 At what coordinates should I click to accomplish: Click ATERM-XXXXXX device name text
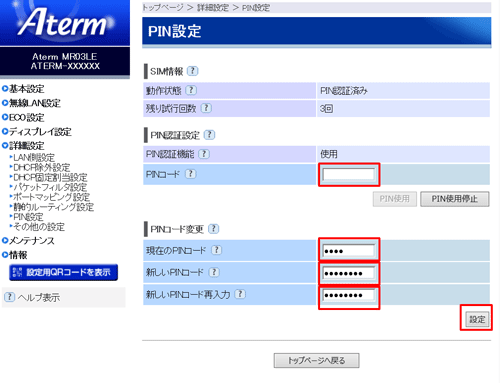[65, 66]
